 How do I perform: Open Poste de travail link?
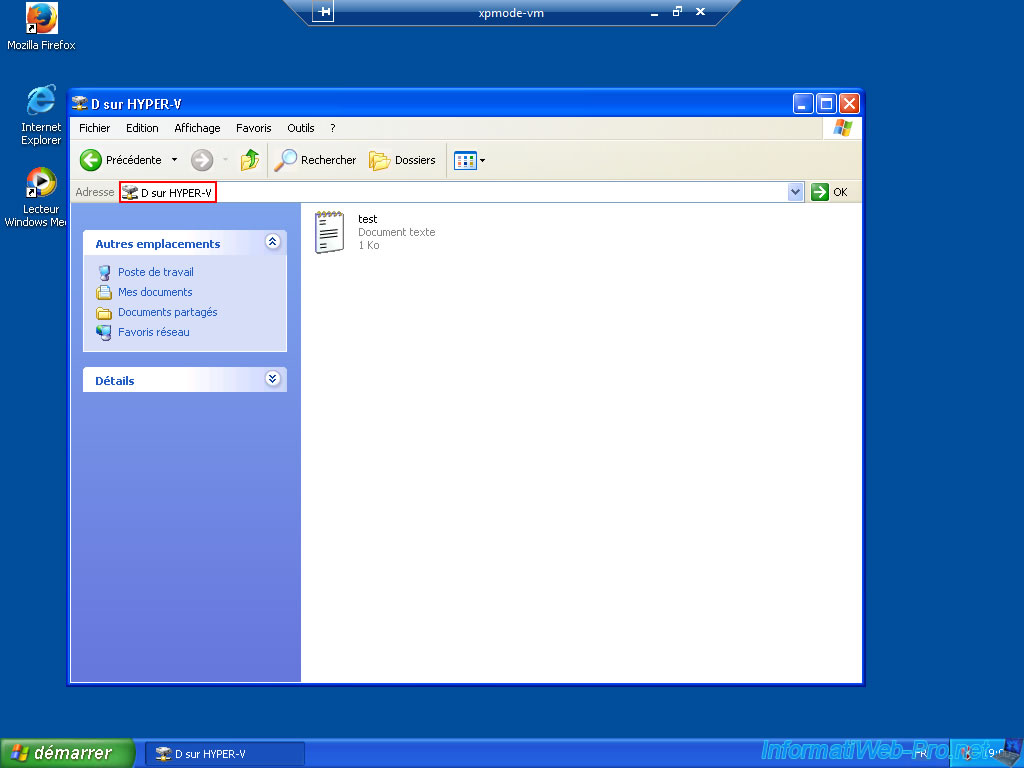coord(155,272)
